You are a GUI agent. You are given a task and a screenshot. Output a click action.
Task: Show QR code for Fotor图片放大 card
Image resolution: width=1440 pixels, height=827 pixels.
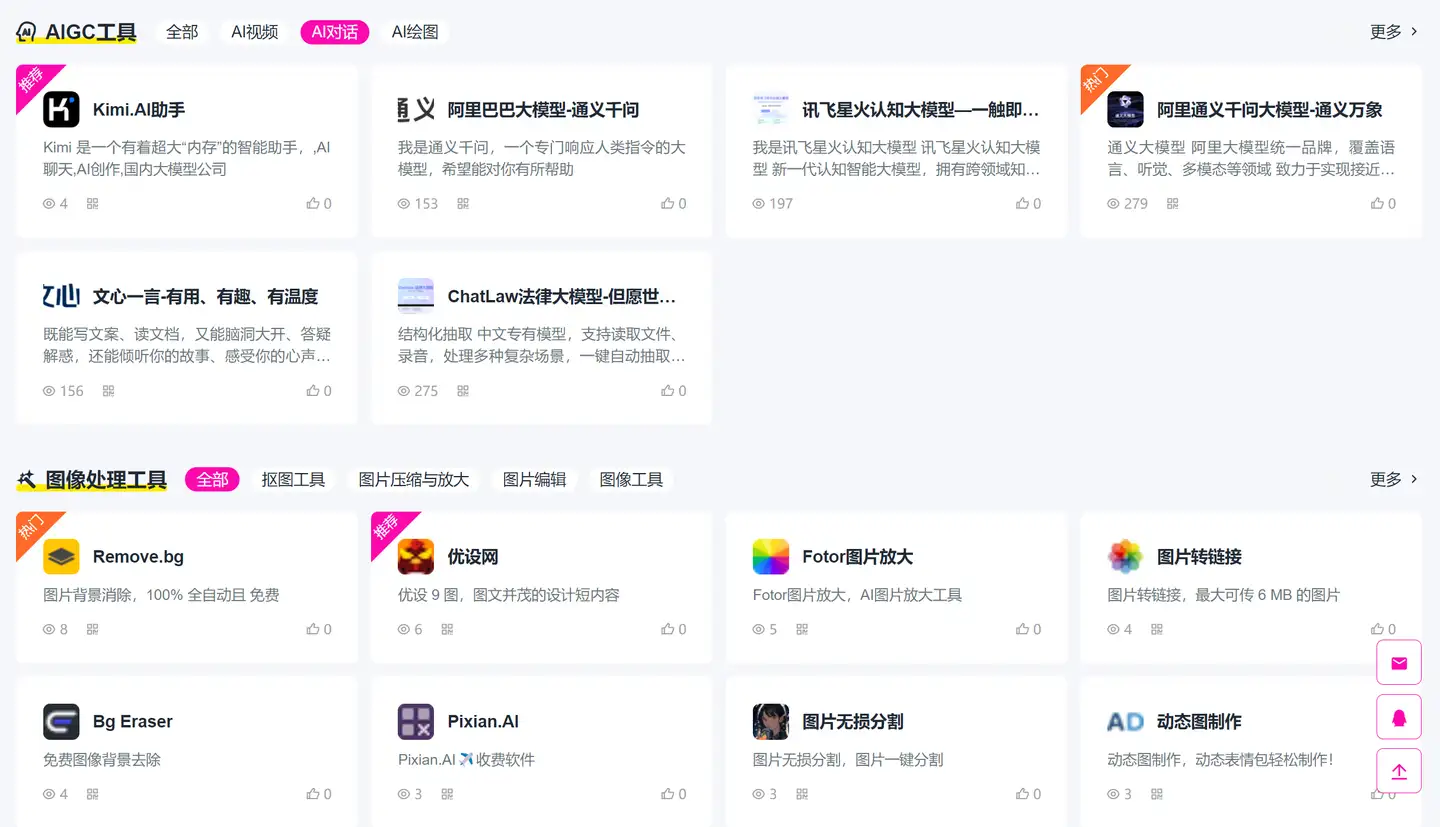[x=802, y=629]
